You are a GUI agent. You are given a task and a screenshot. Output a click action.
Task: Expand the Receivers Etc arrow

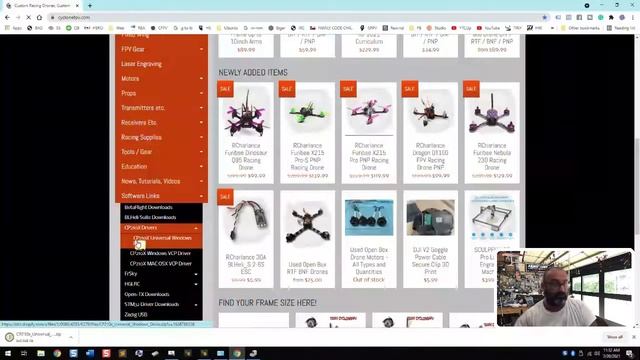click(x=201, y=122)
